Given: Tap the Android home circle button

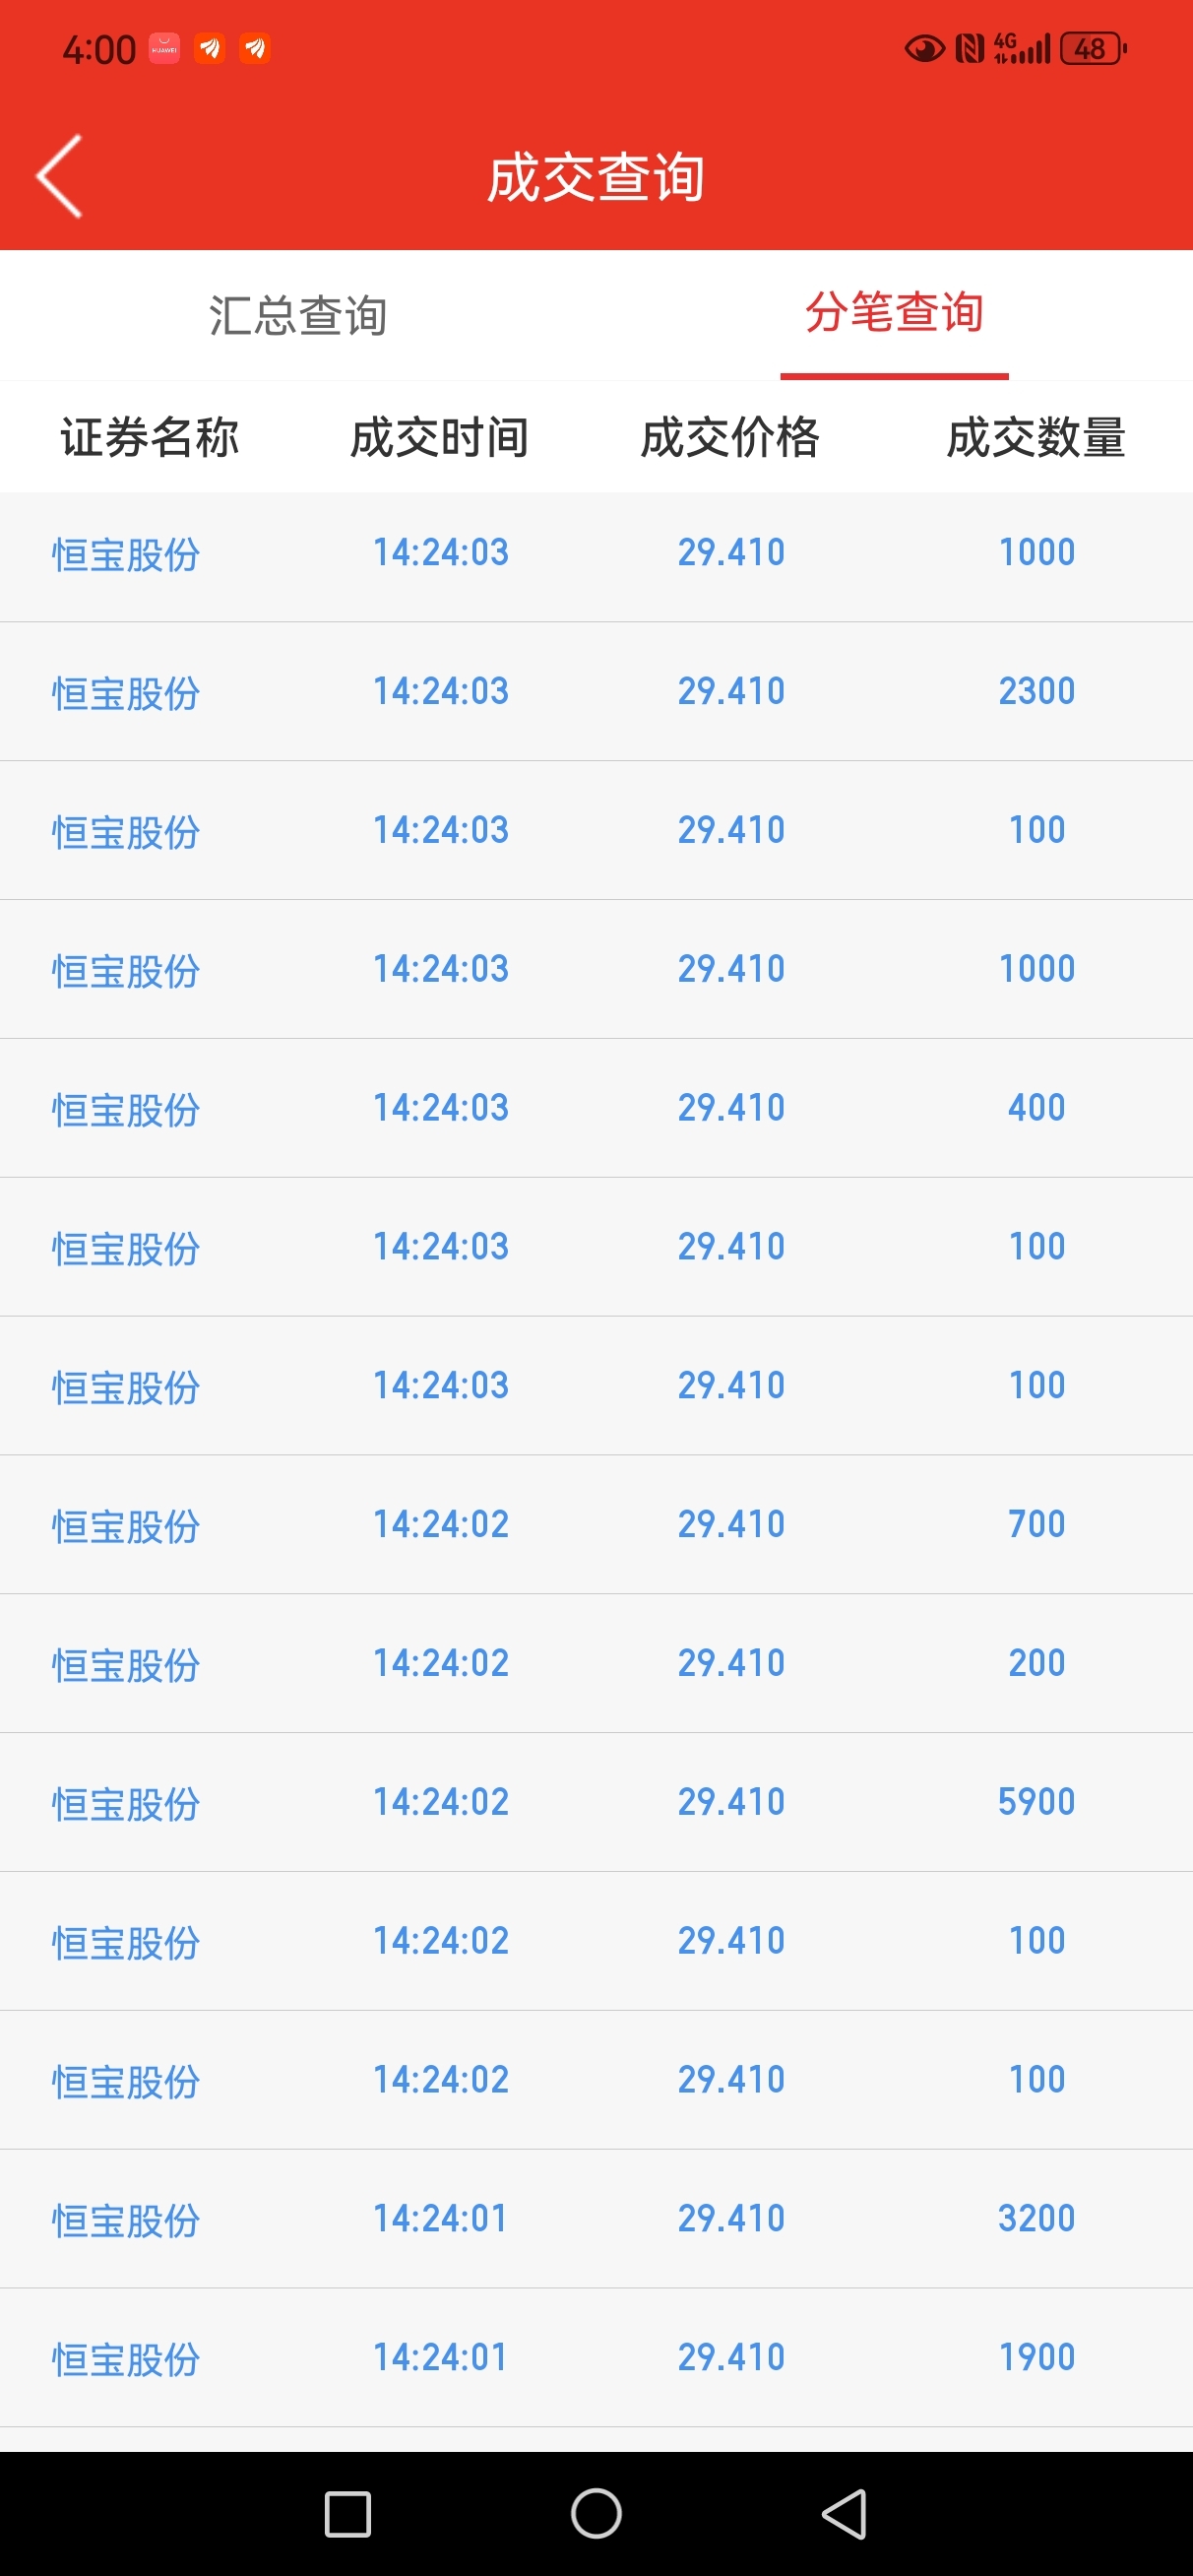Looking at the screenshot, I should click(x=596, y=2514).
